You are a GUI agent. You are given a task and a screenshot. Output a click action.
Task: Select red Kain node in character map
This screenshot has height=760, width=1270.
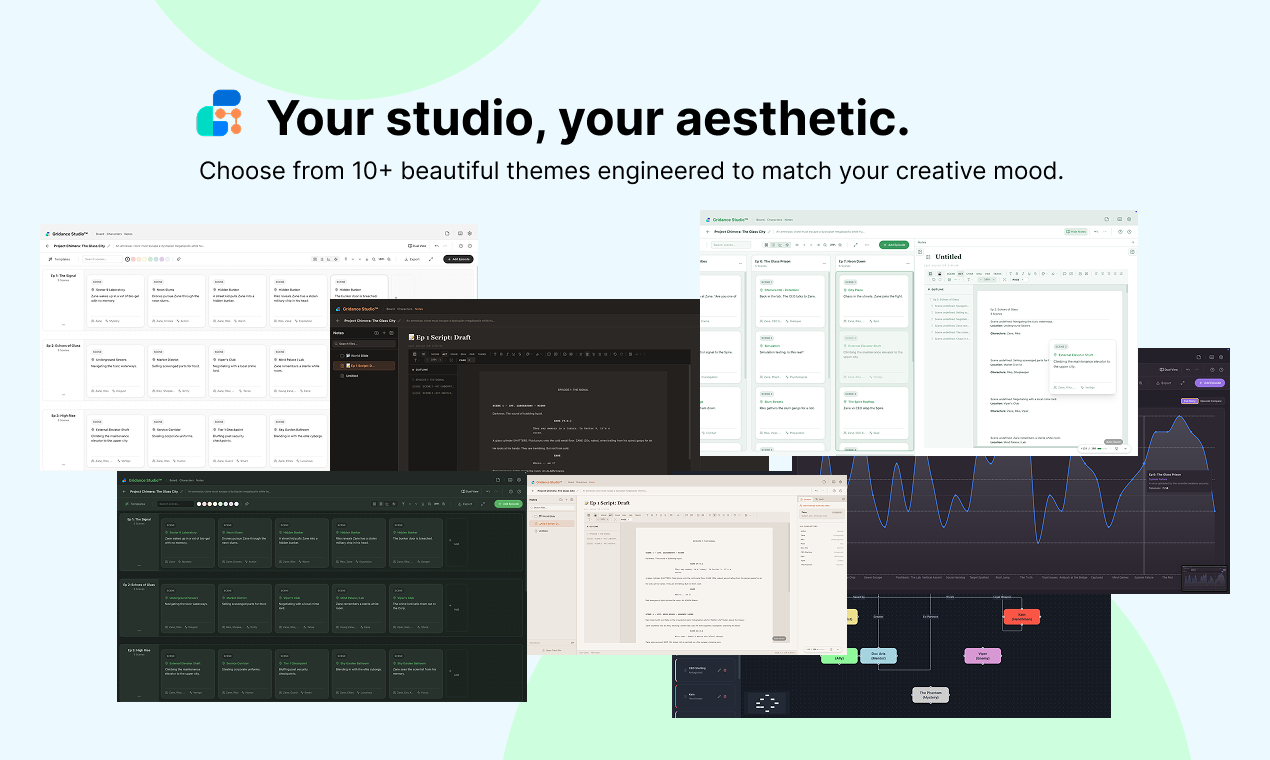point(1022,617)
